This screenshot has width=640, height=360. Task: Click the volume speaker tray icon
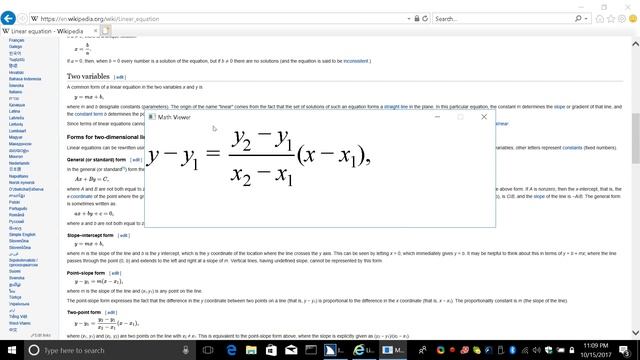point(537,350)
